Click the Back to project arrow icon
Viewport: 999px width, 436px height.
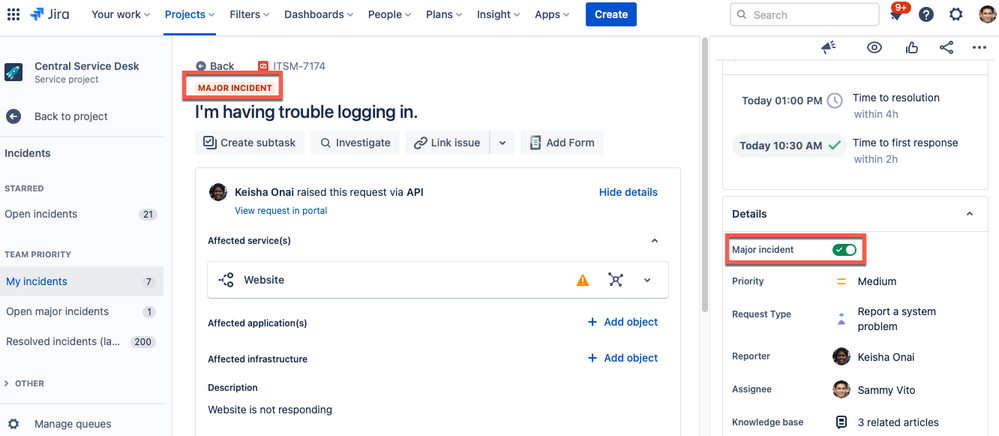tap(13, 117)
